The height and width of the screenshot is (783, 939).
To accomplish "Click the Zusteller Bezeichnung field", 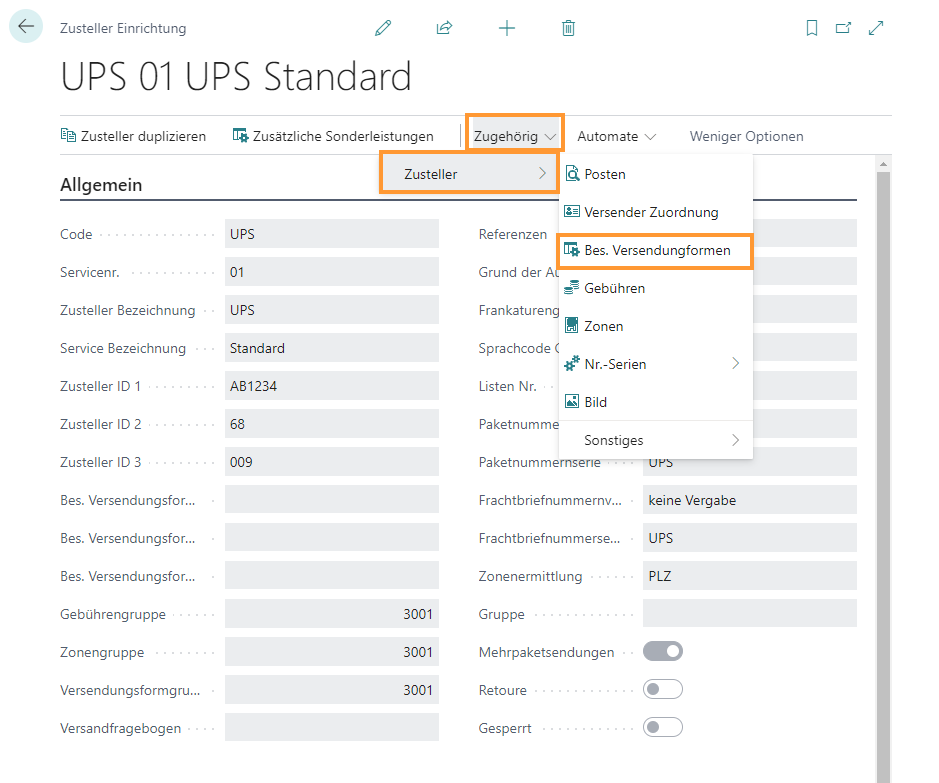I will (332, 309).
